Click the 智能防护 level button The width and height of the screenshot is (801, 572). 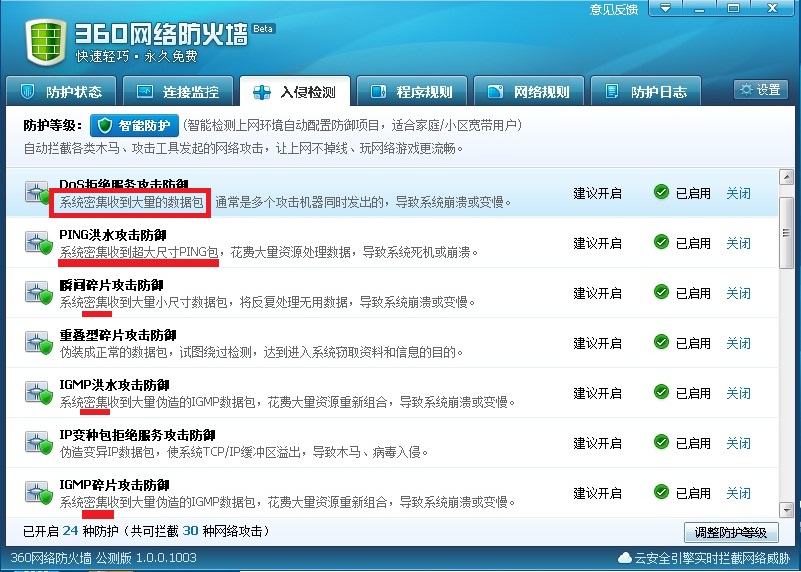pos(134,125)
